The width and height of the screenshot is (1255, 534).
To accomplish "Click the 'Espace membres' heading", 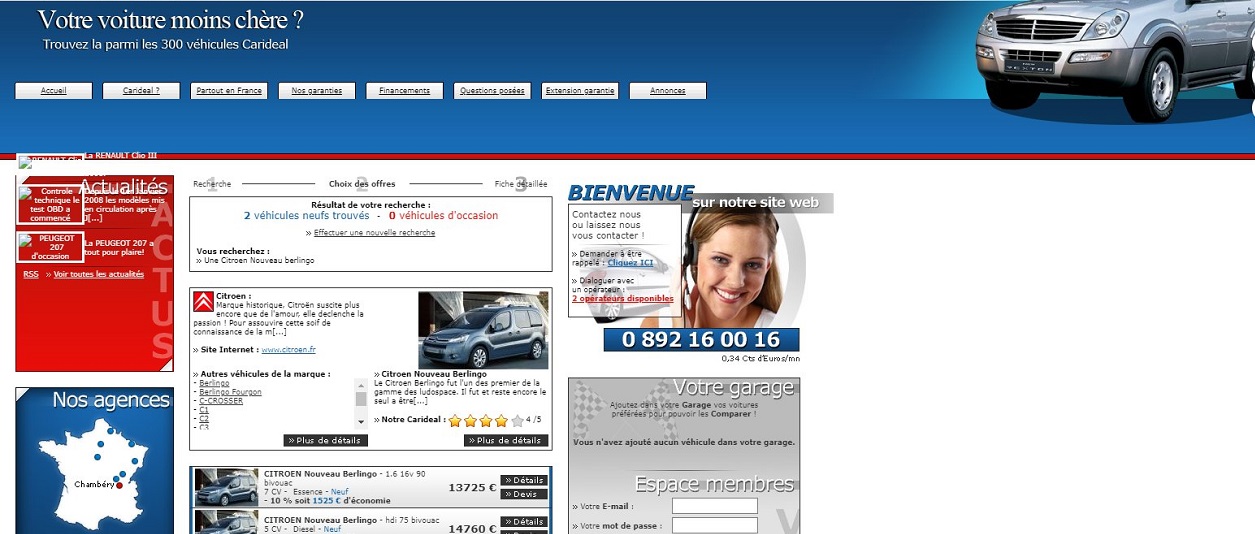I will coord(714,485).
